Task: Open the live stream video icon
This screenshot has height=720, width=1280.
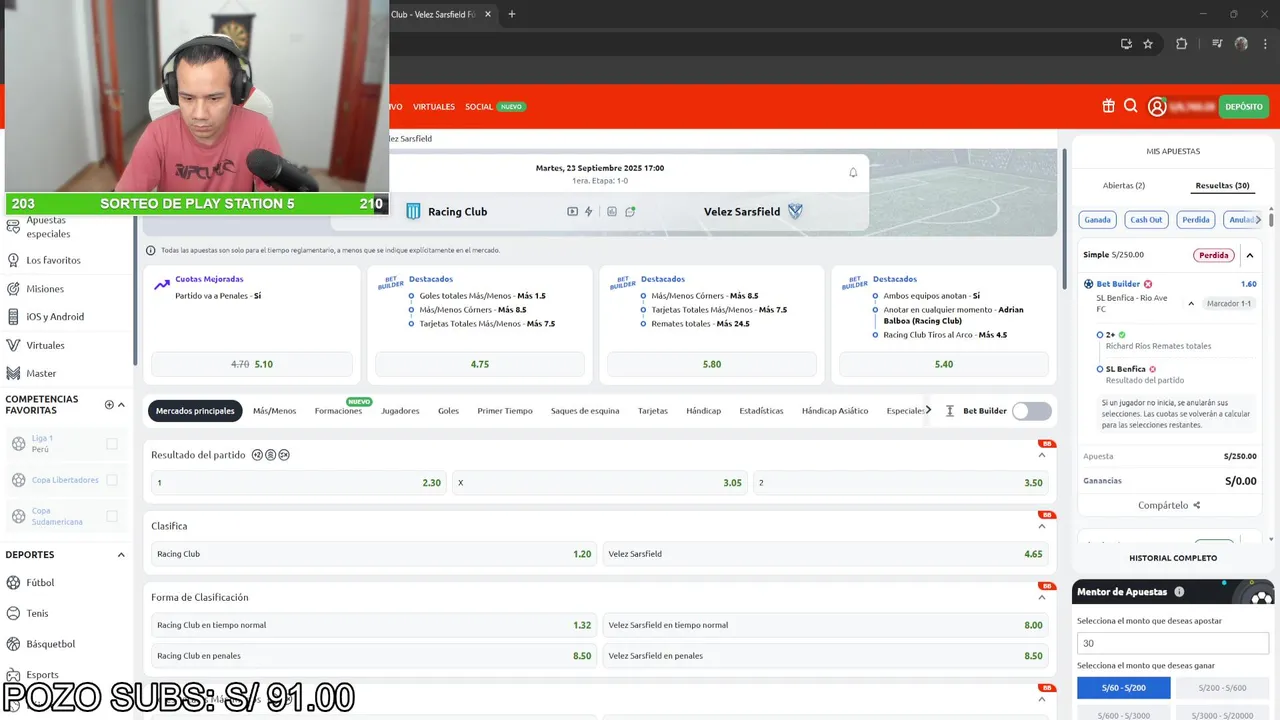Action: (572, 212)
